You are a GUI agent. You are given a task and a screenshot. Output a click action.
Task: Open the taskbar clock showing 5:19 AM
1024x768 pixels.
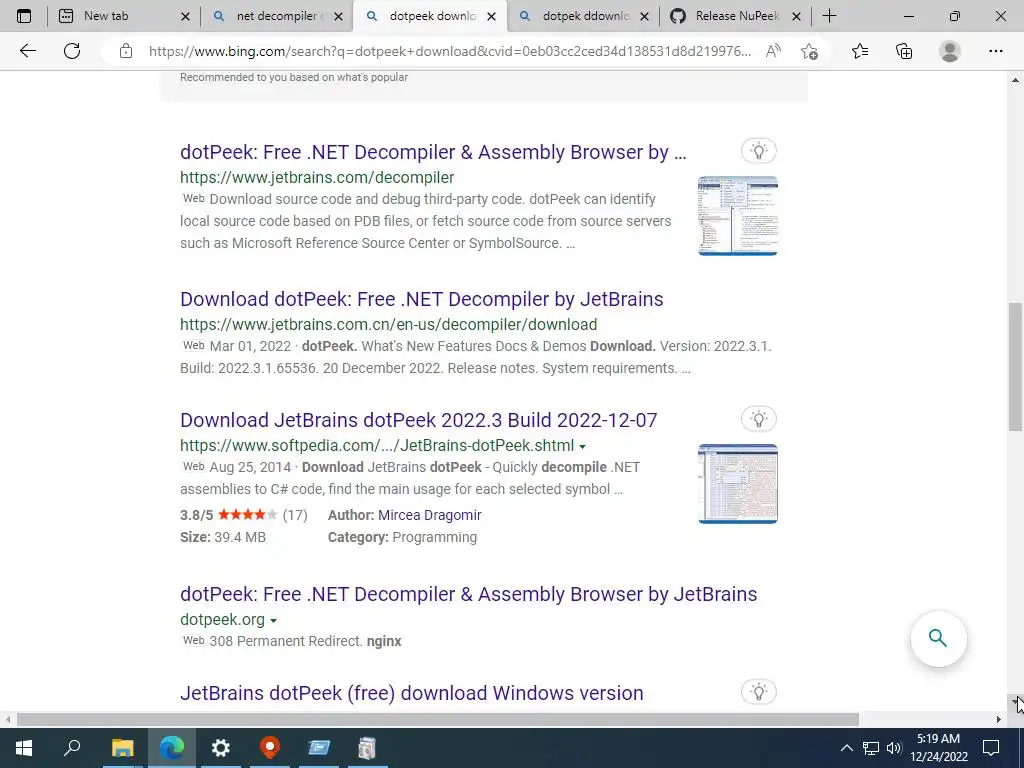pyautogui.click(x=938, y=748)
